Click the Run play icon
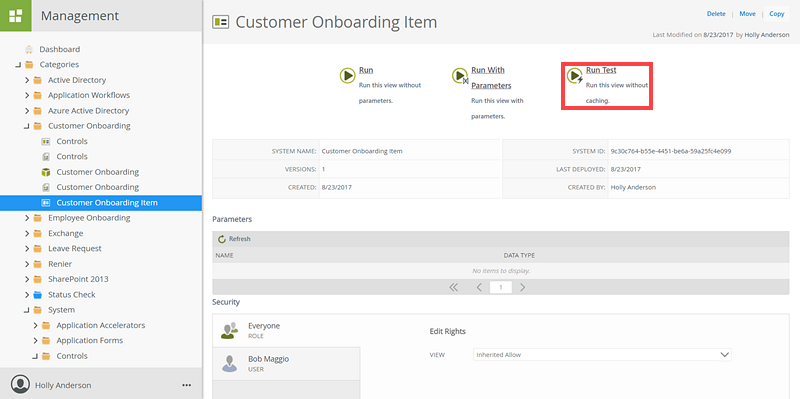The height and width of the screenshot is (399, 800). (347, 76)
